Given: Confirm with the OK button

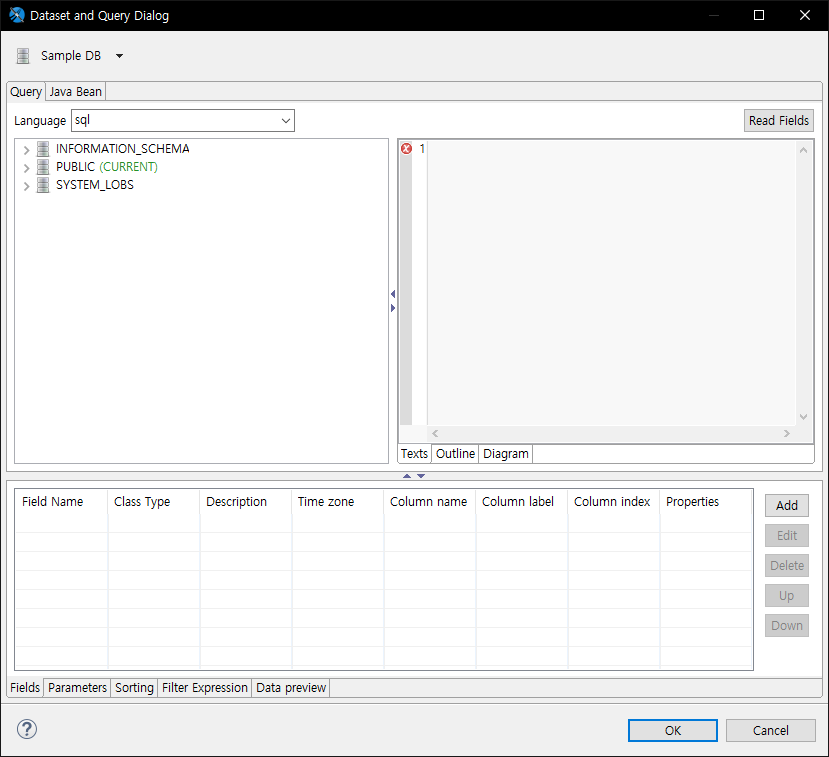Looking at the screenshot, I should pos(673,730).
